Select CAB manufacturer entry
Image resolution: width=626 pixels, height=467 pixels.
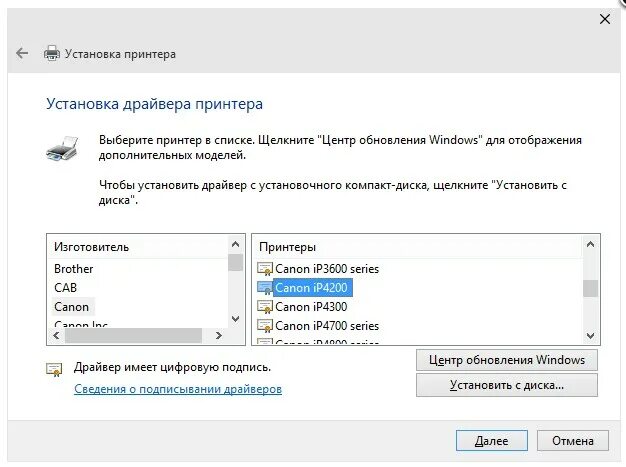(x=66, y=288)
